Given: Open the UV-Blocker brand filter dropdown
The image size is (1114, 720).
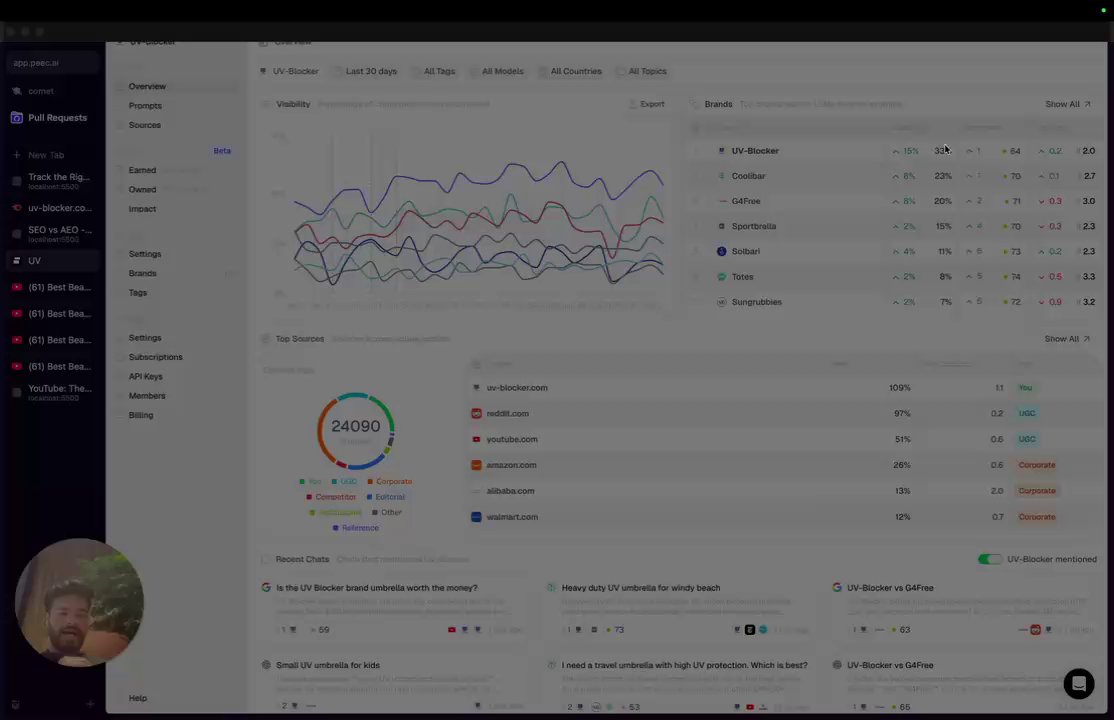Looking at the screenshot, I should pyautogui.click(x=289, y=71).
